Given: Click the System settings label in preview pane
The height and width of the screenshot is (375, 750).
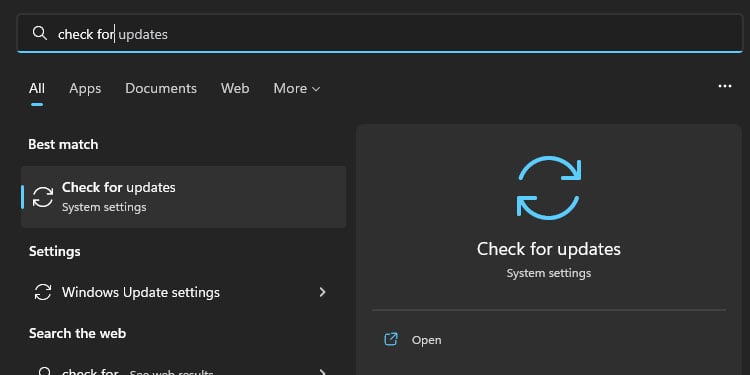Looking at the screenshot, I should point(549,273).
